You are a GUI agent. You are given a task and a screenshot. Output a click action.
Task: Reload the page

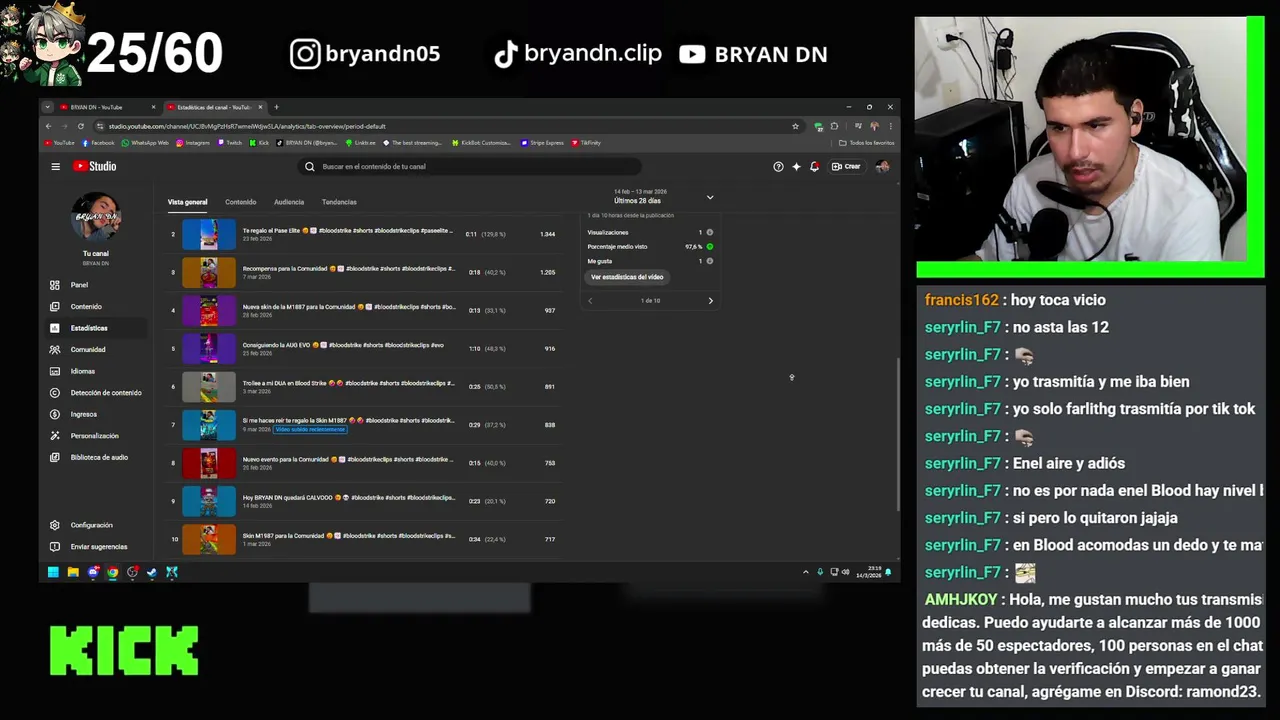pyautogui.click(x=81, y=126)
